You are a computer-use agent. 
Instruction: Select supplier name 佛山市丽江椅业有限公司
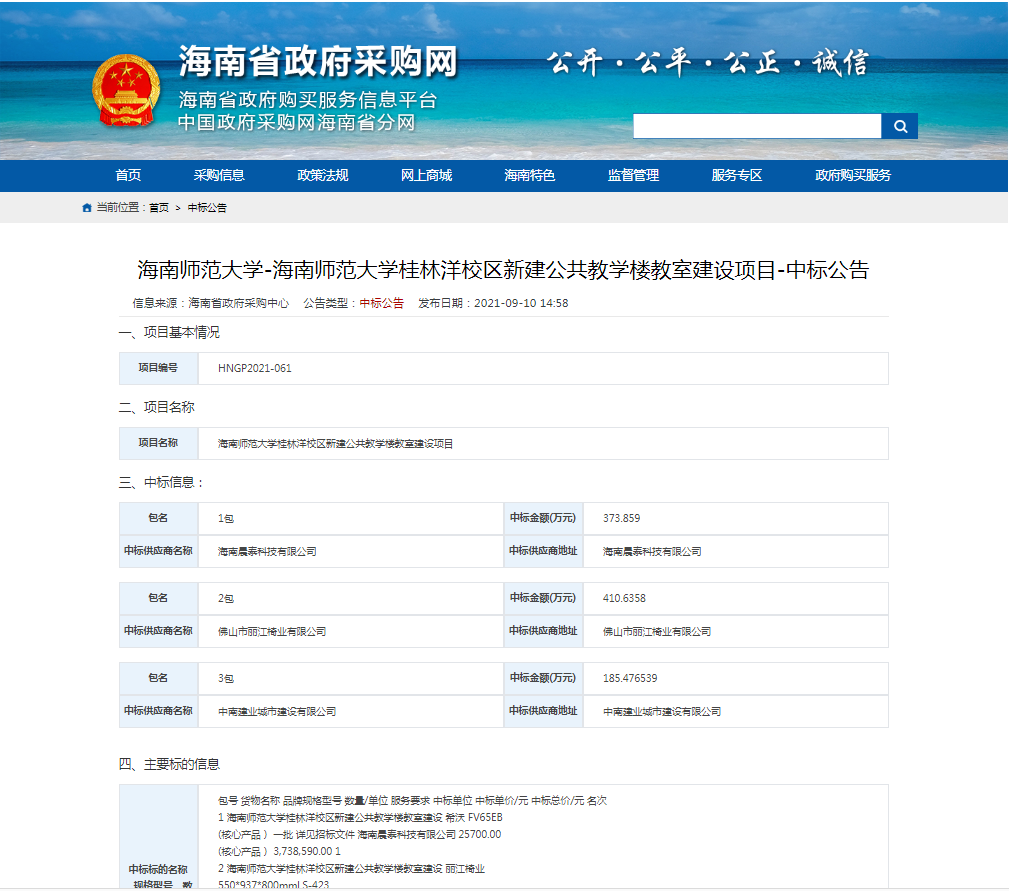(x=272, y=632)
